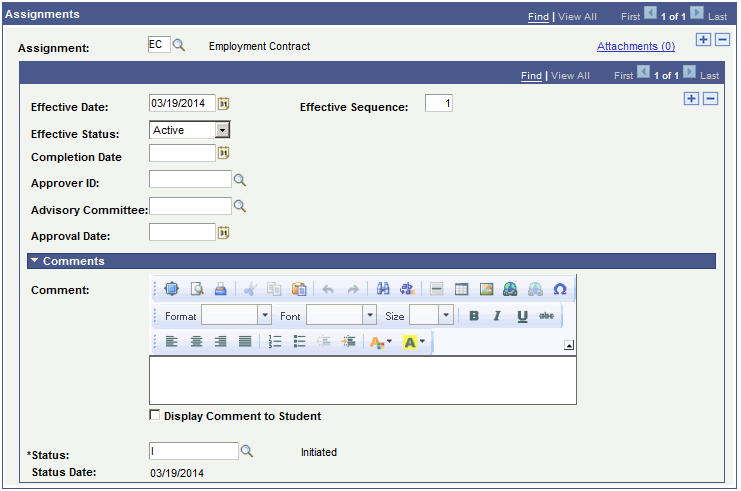This screenshot has width=741, height=491.
Task: Click the Effective Sequence input field
Action: pos(439,103)
